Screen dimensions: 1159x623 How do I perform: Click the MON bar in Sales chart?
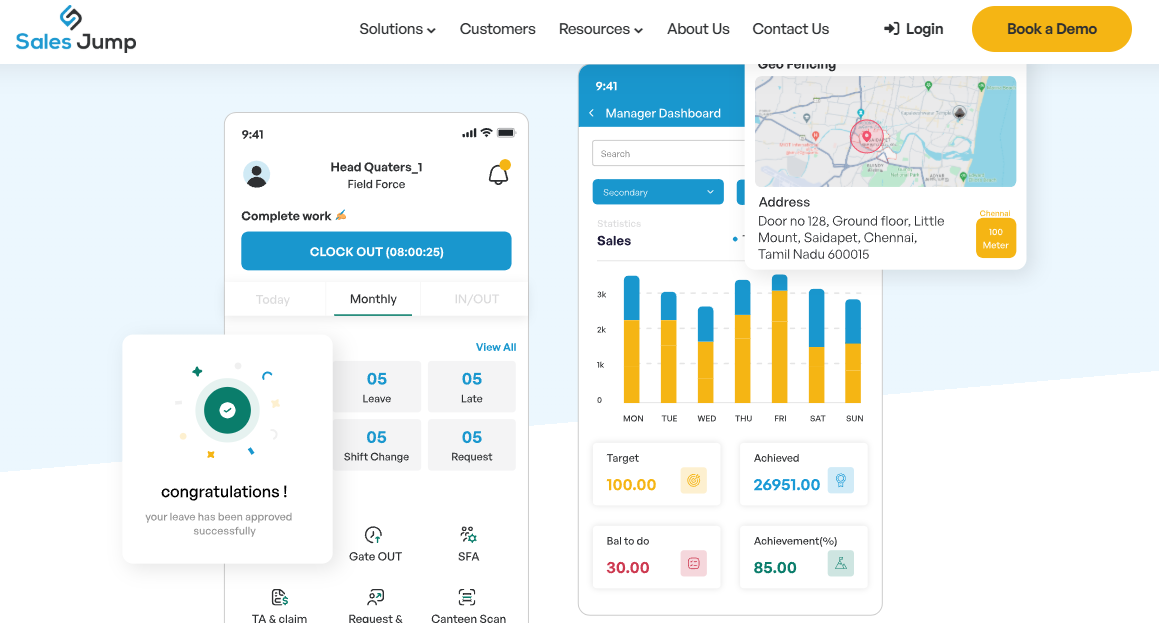(x=631, y=339)
